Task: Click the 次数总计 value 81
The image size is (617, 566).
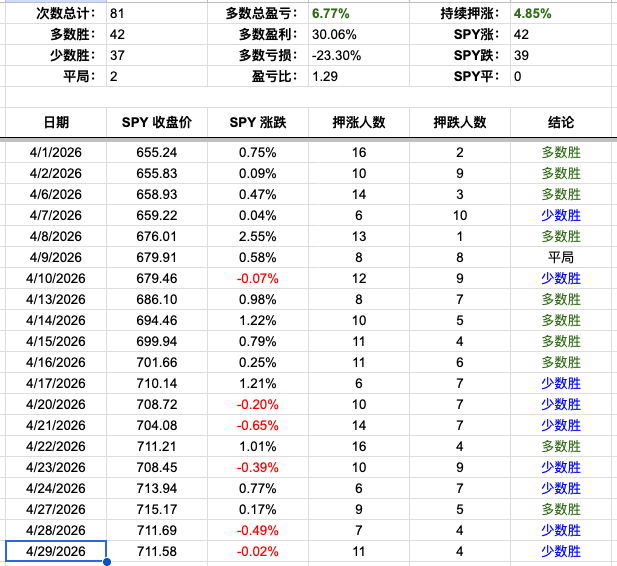Action: [x=157, y=13]
